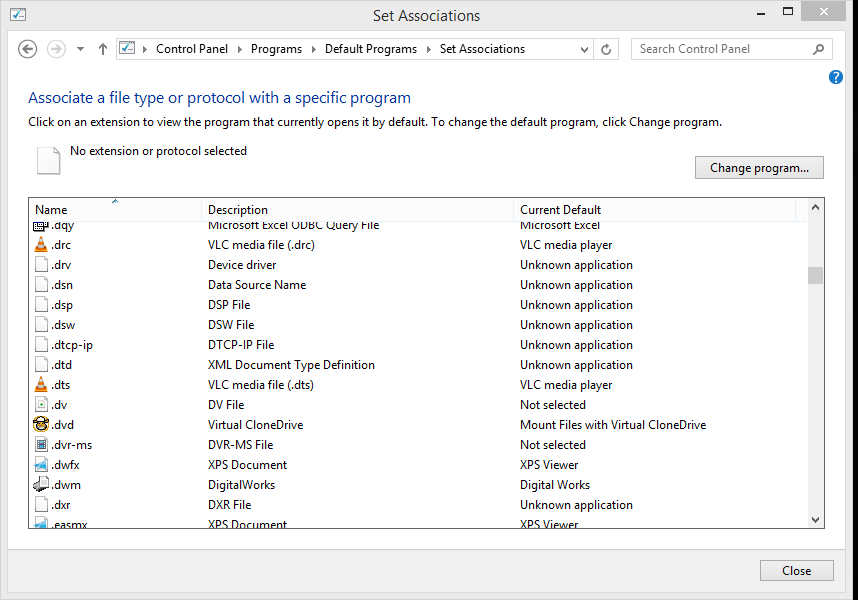Click the Change program... button

(759, 168)
